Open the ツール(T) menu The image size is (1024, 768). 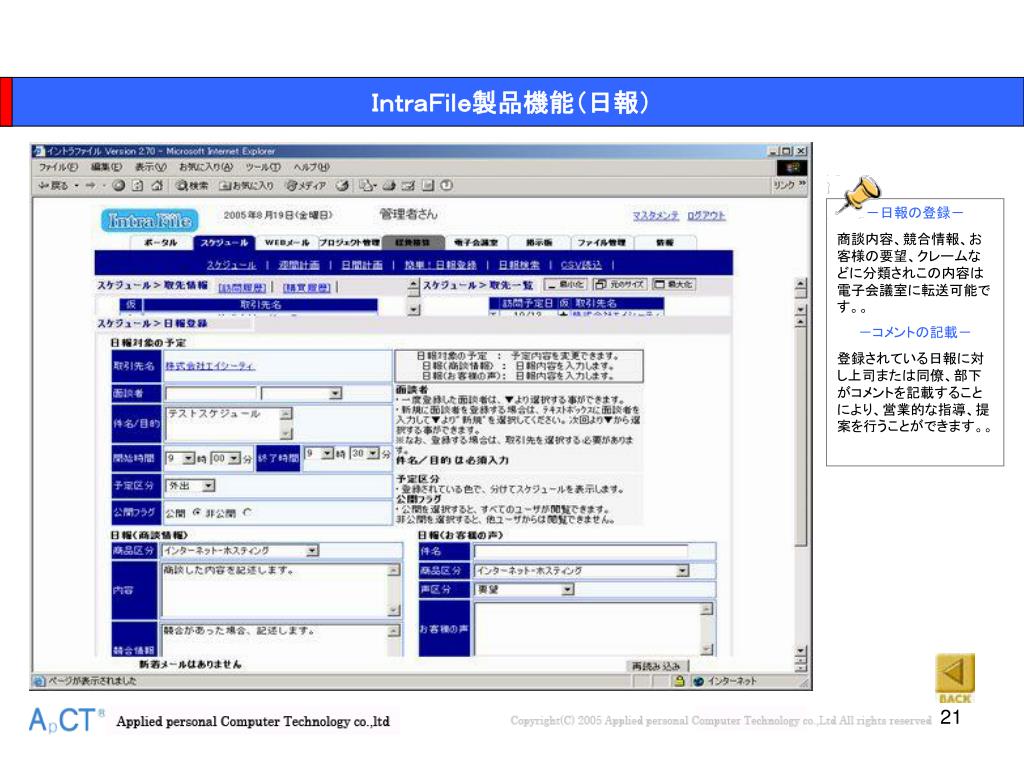coord(263,167)
